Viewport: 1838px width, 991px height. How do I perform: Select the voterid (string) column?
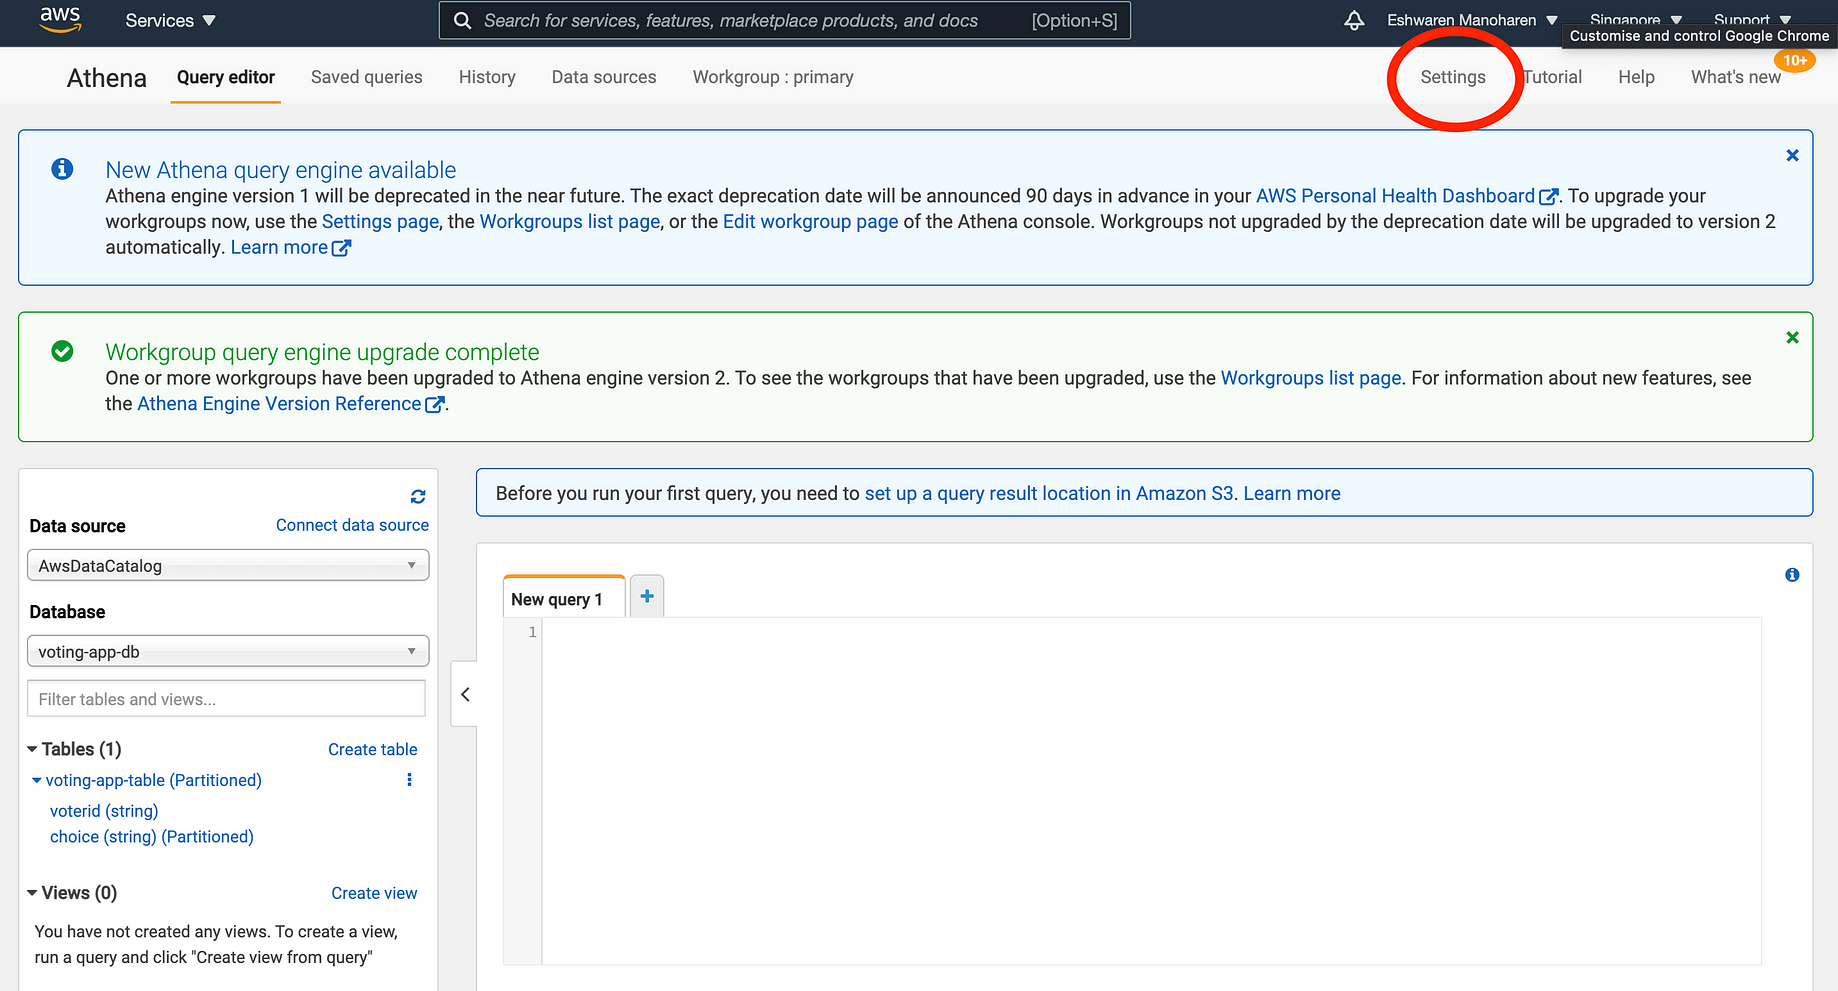pos(104,811)
